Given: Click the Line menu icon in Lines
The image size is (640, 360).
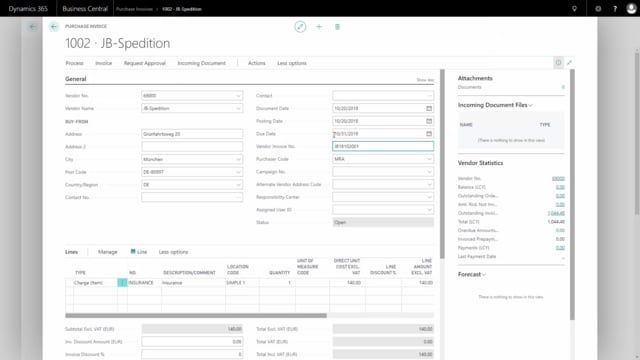Looking at the screenshot, I should coord(133,252).
